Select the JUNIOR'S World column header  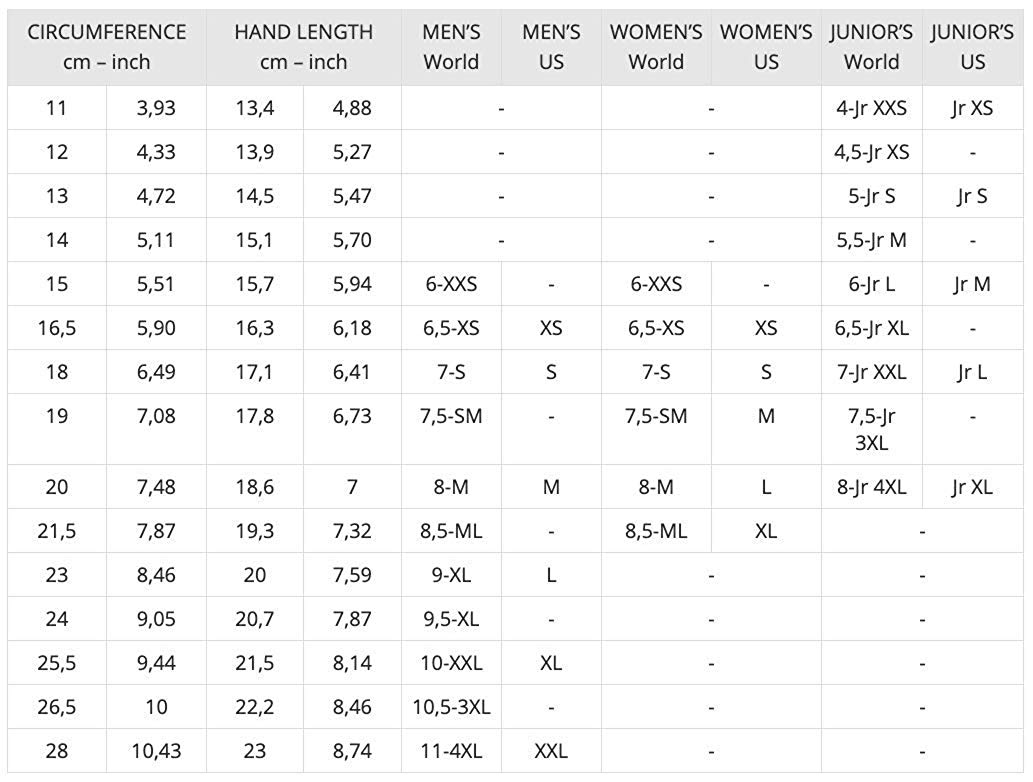point(872,47)
